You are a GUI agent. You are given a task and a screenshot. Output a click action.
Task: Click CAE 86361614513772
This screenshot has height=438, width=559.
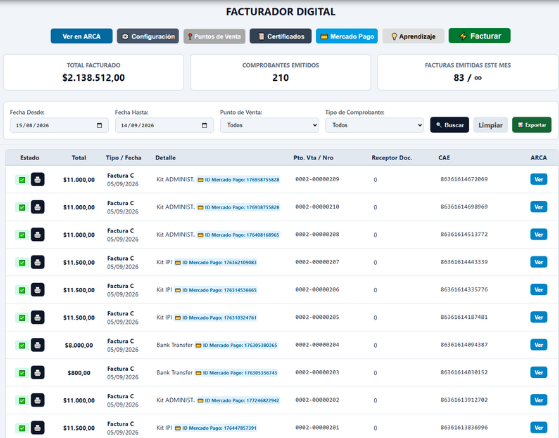[x=464, y=235]
